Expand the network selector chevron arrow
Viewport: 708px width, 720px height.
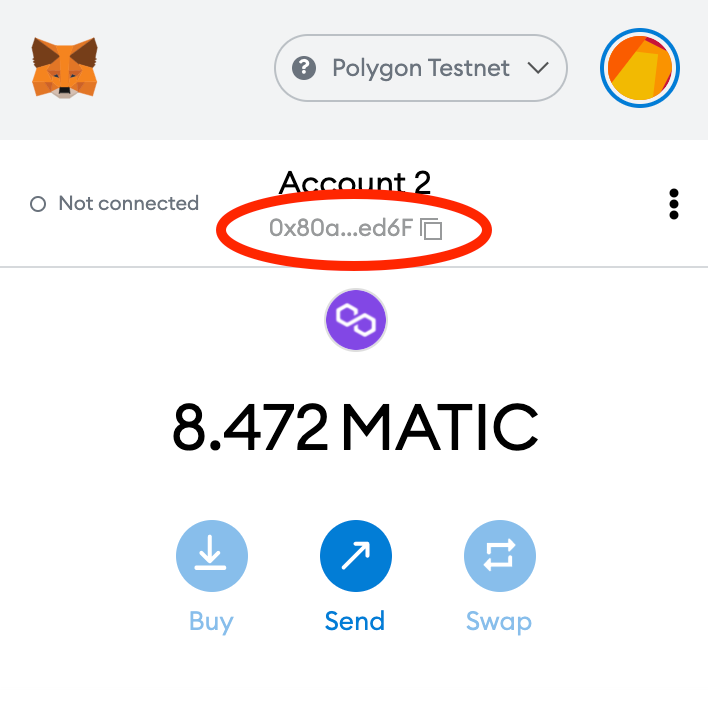pos(538,68)
